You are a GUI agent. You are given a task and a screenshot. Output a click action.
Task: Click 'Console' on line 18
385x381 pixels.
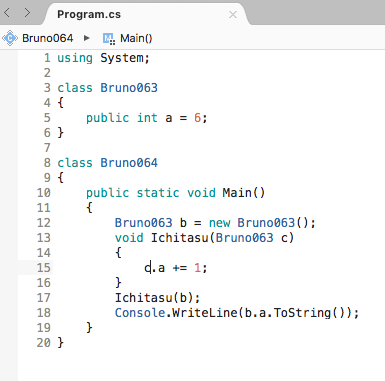[x=140, y=313]
